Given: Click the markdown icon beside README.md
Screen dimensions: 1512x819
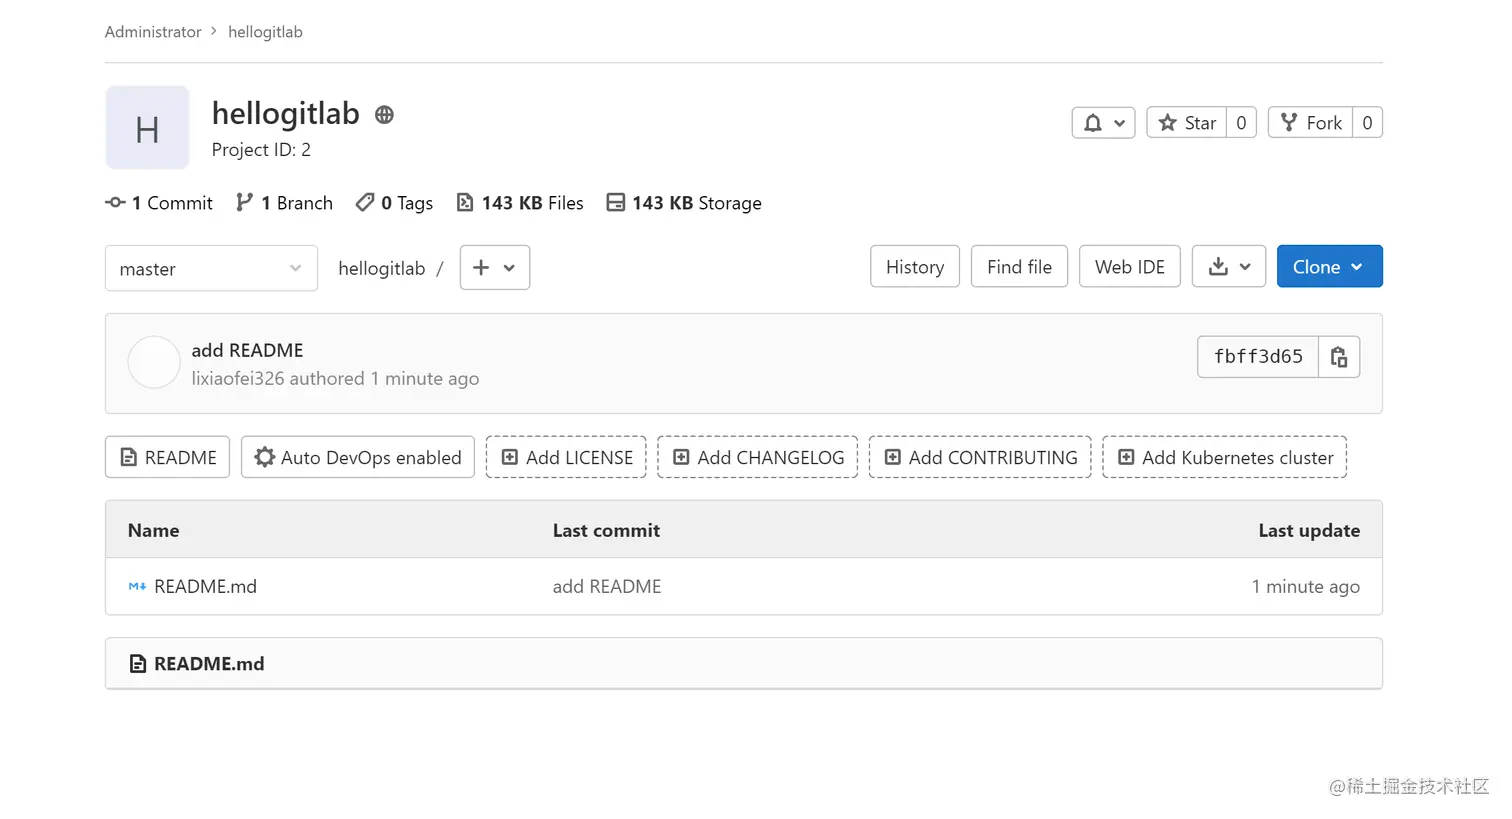Looking at the screenshot, I should click(x=138, y=587).
